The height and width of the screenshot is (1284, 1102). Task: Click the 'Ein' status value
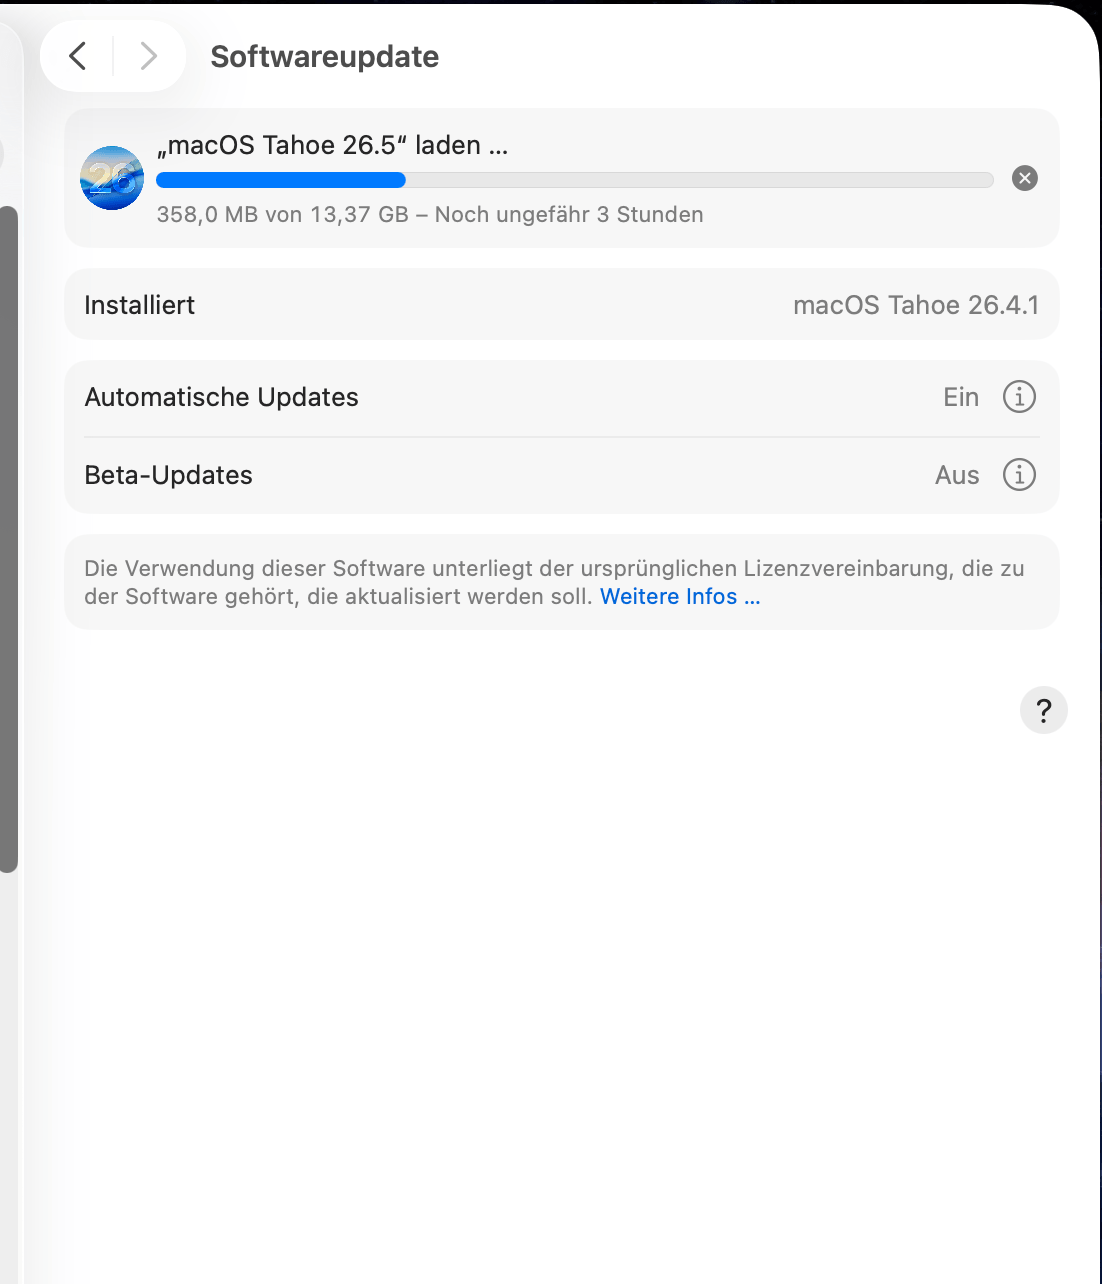click(x=961, y=397)
